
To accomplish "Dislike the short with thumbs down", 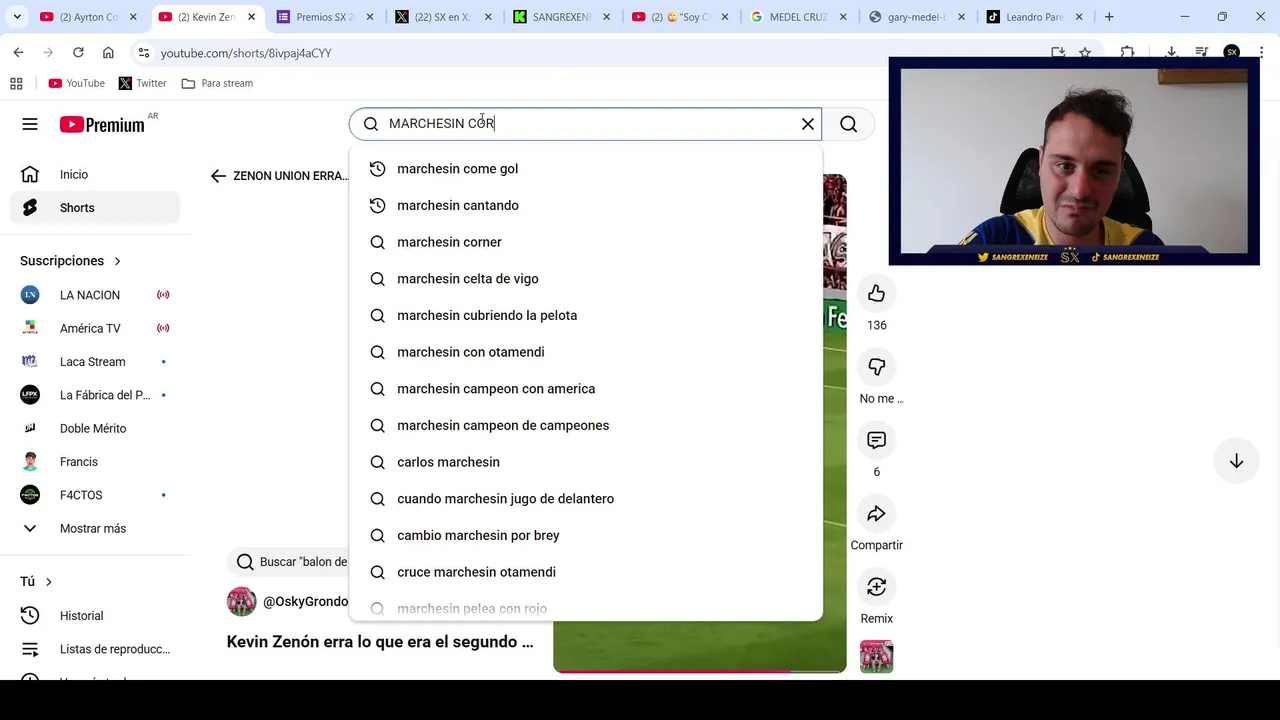I will point(876,367).
